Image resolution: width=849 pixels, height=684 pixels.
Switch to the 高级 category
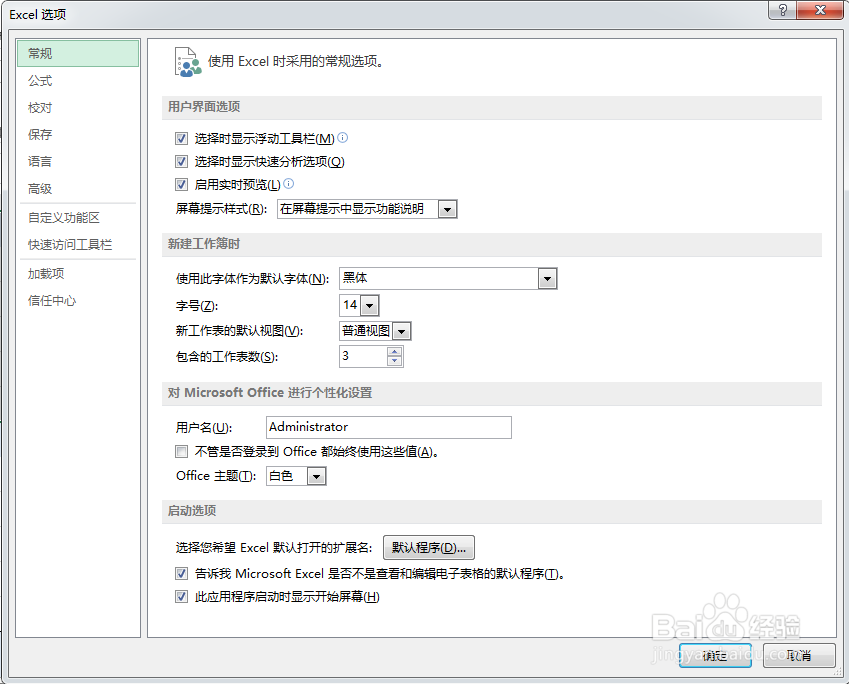click(x=78, y=188)
